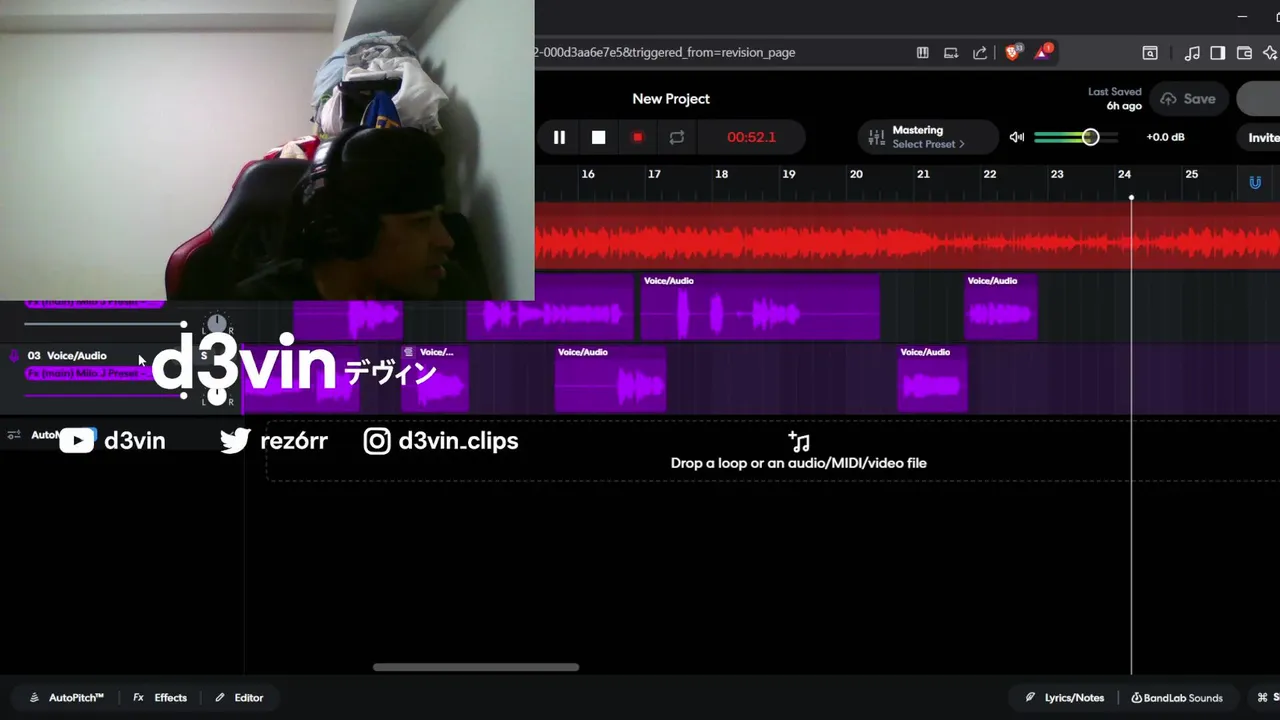
Task: Mute master volume via speaker icon
Action: tap(1017, 137)
